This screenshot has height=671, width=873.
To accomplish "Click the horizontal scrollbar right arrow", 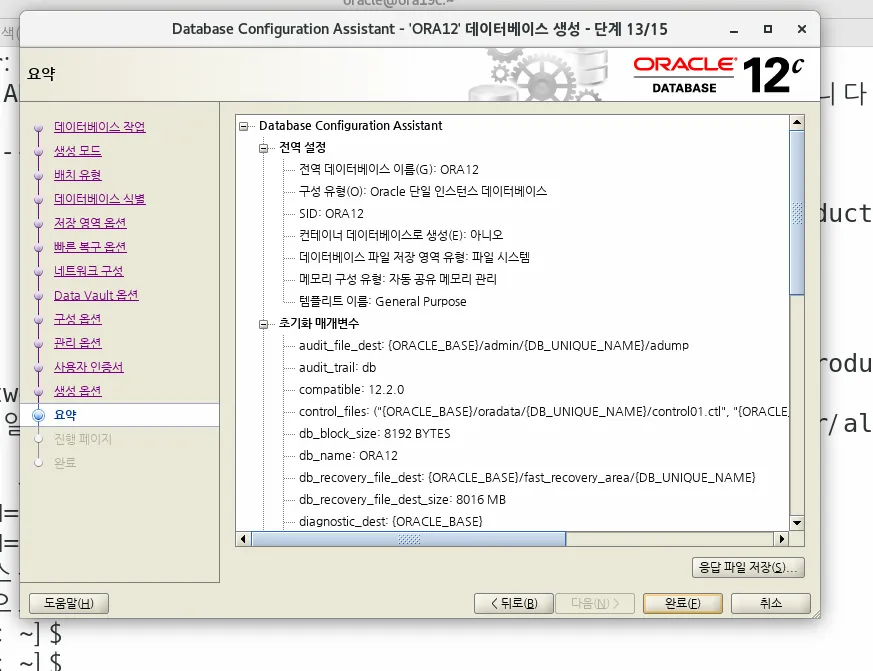I will click(782, 539).
